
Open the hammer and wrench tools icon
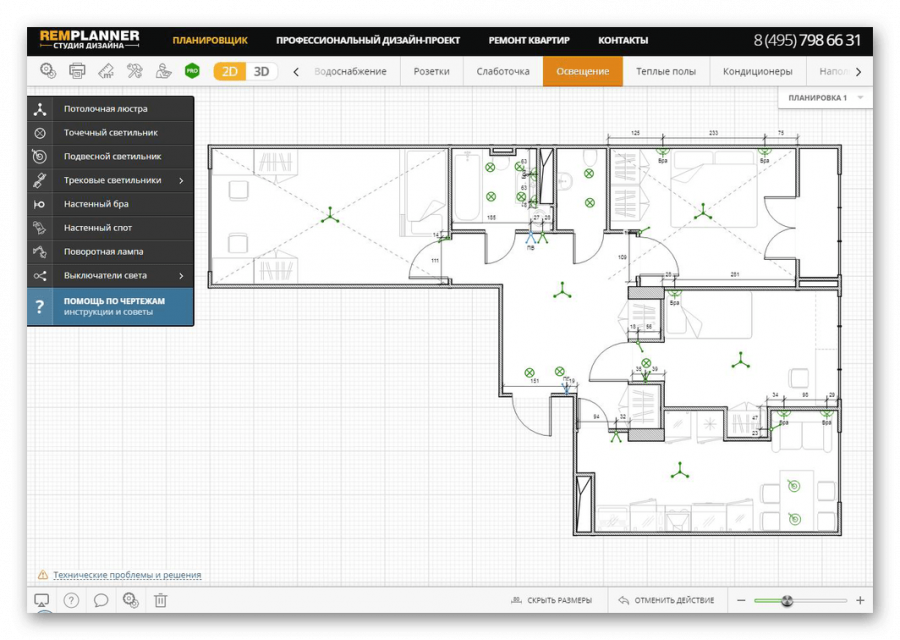pos(135,71)
